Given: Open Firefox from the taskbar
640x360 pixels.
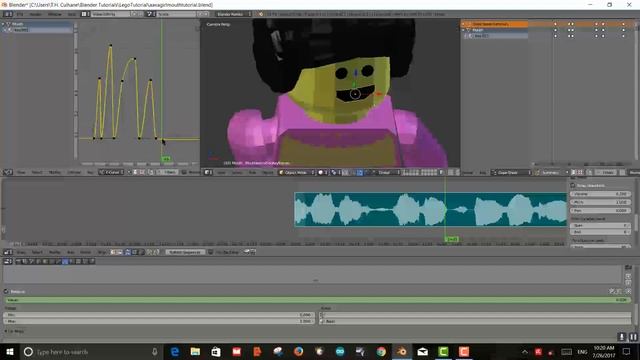Looking at the screenshot, I should click(298, 351).
